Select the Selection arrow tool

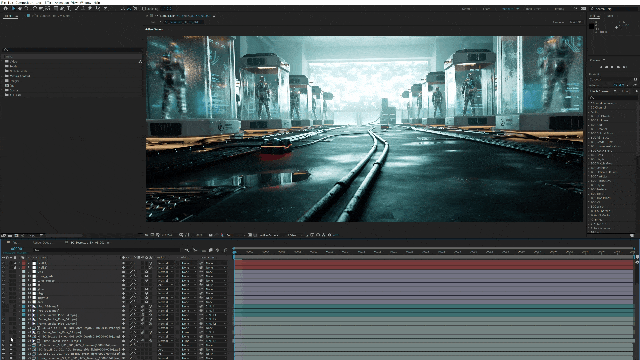tap(13, 9)
